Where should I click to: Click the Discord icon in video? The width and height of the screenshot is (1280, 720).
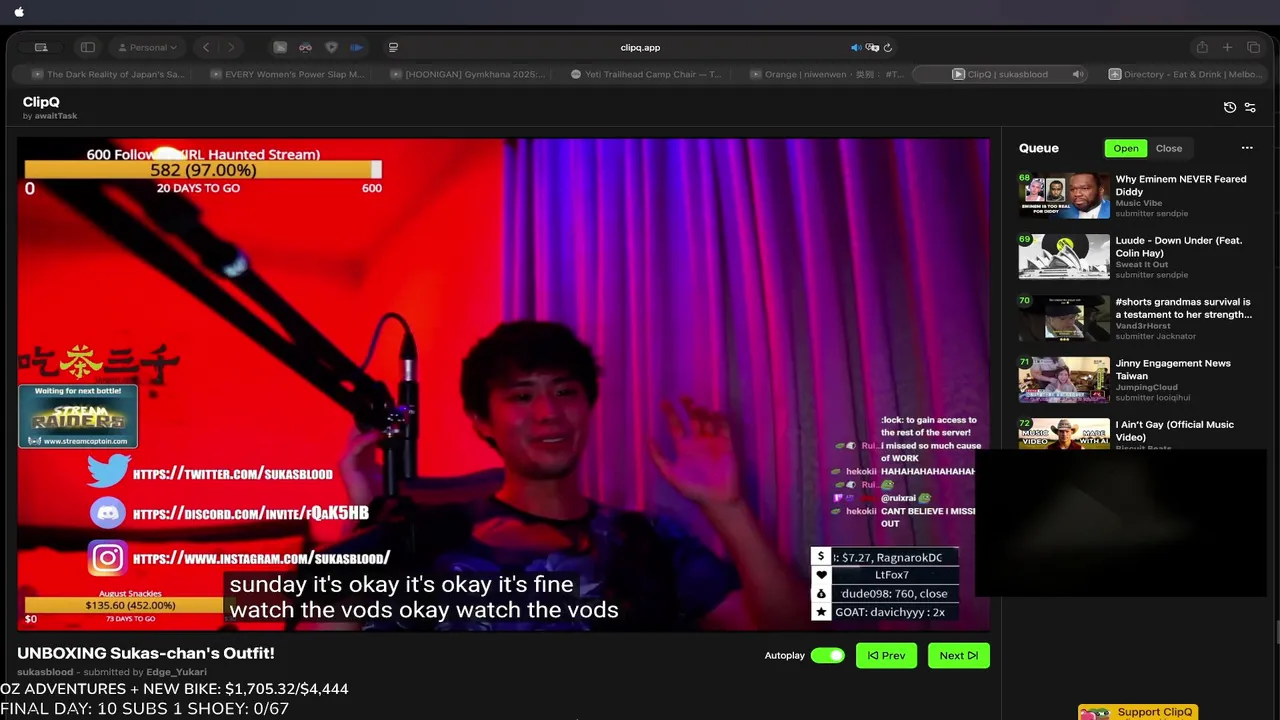tap(108, 514)
